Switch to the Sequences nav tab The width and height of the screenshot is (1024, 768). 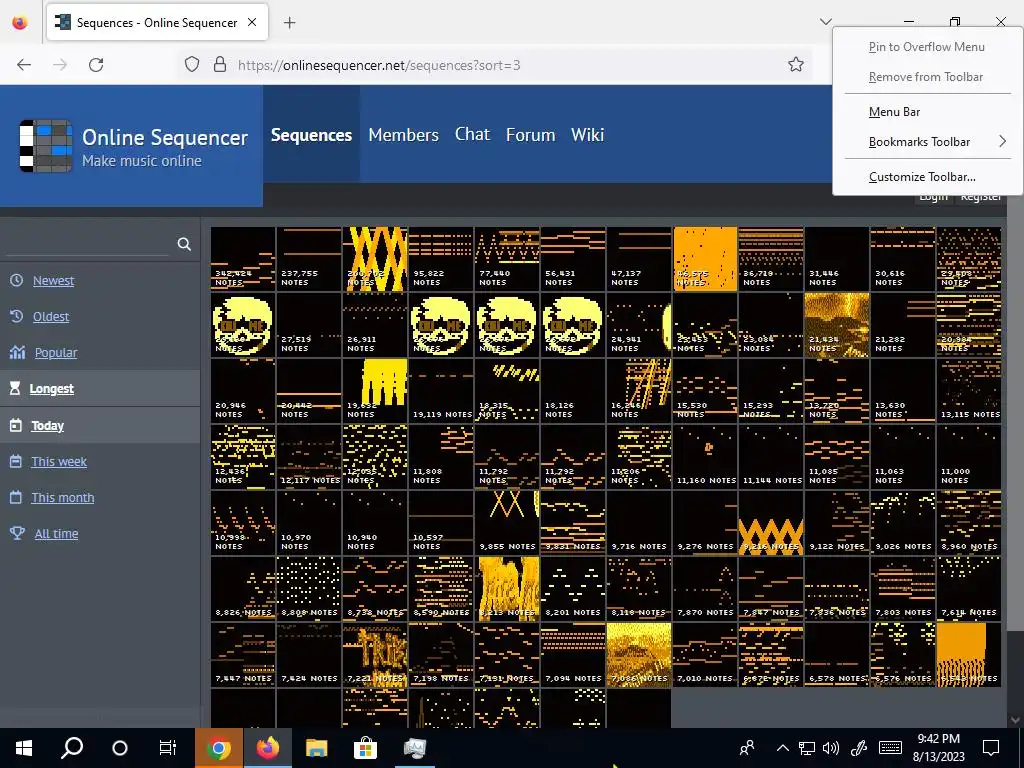pos(311,135)
